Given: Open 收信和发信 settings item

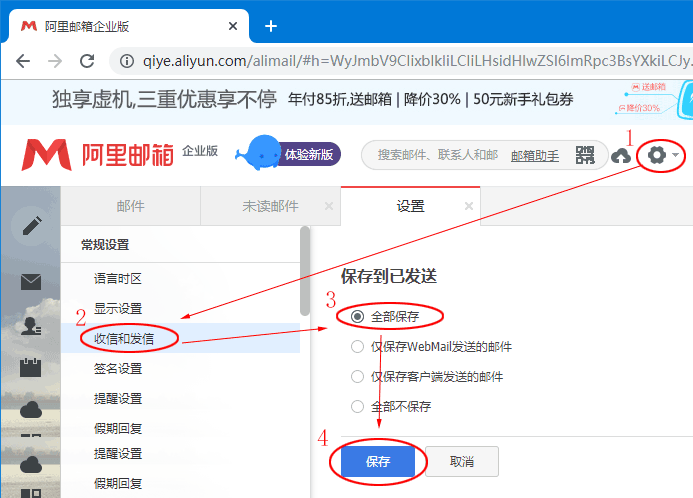Looking at the screenshot, I should 124,338.
